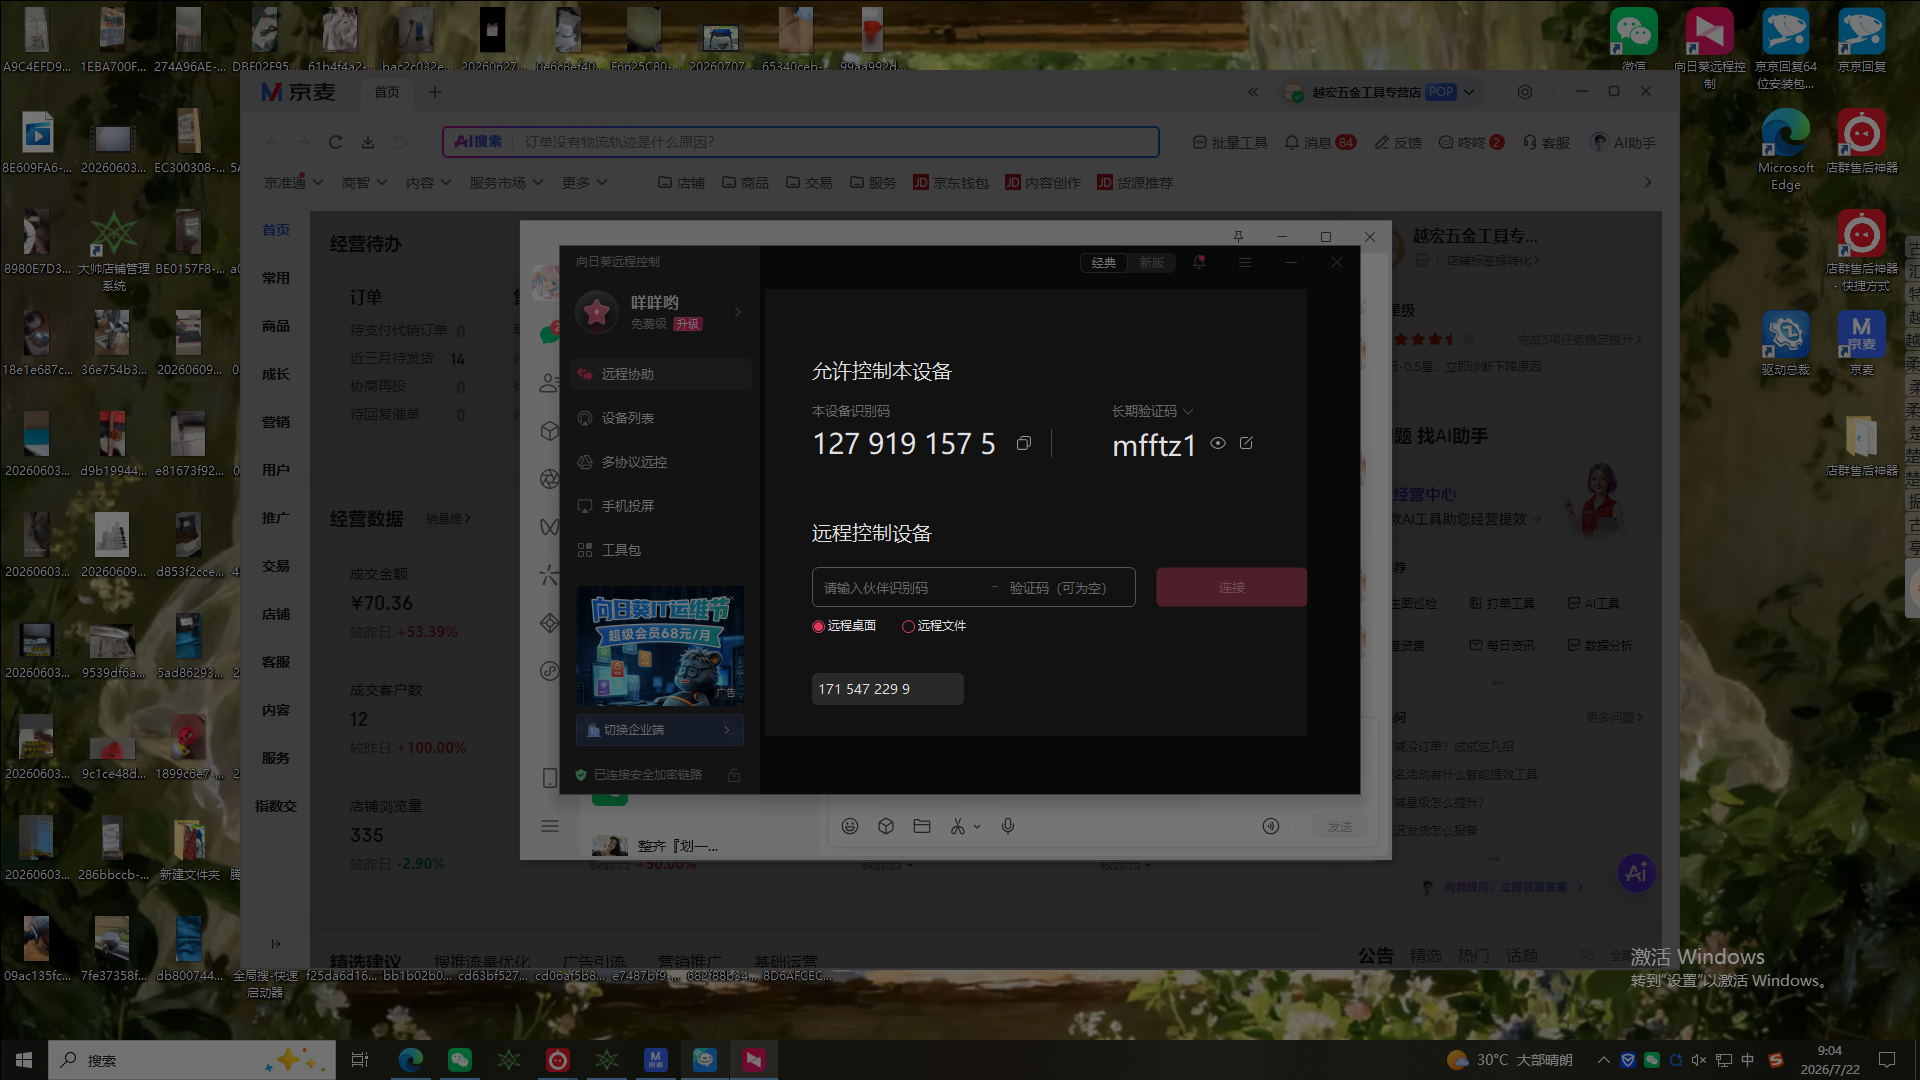
Task: Open the Microsoft Edge desktop shortcut
Action: 1786,150
